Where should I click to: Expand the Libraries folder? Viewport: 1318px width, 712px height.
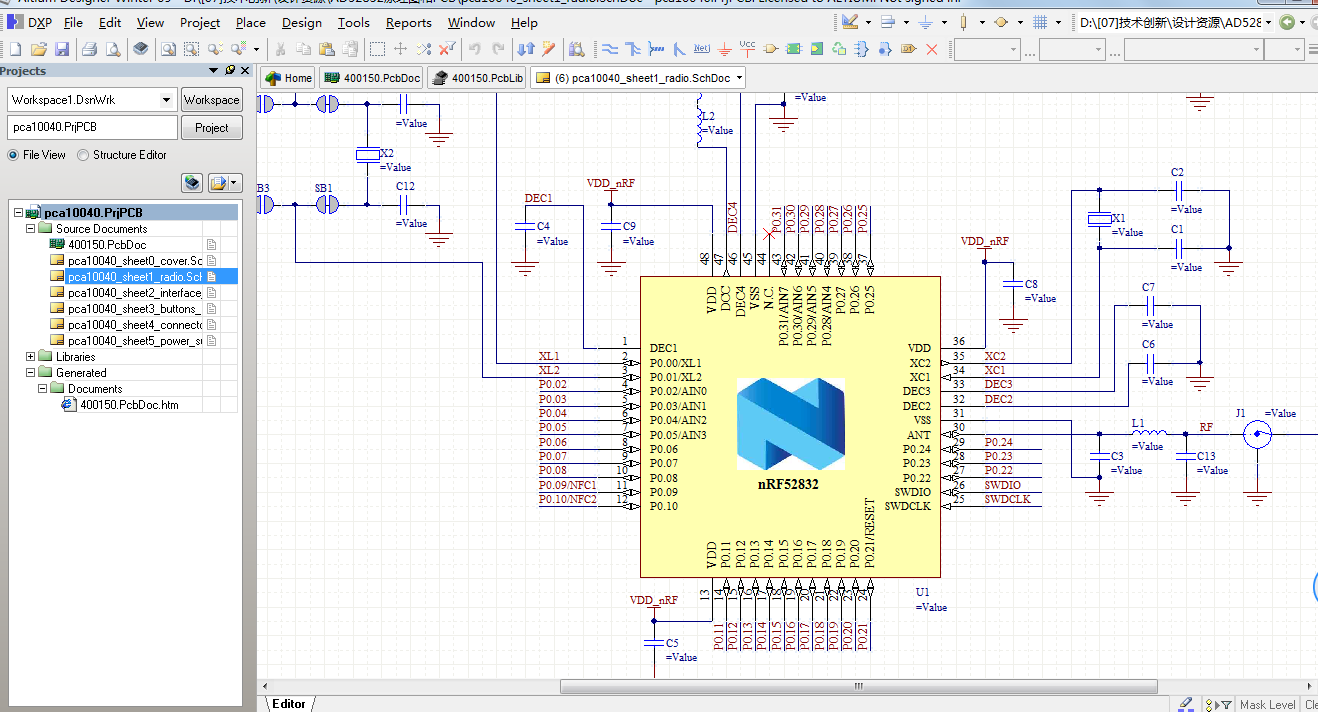coord(30,357)
